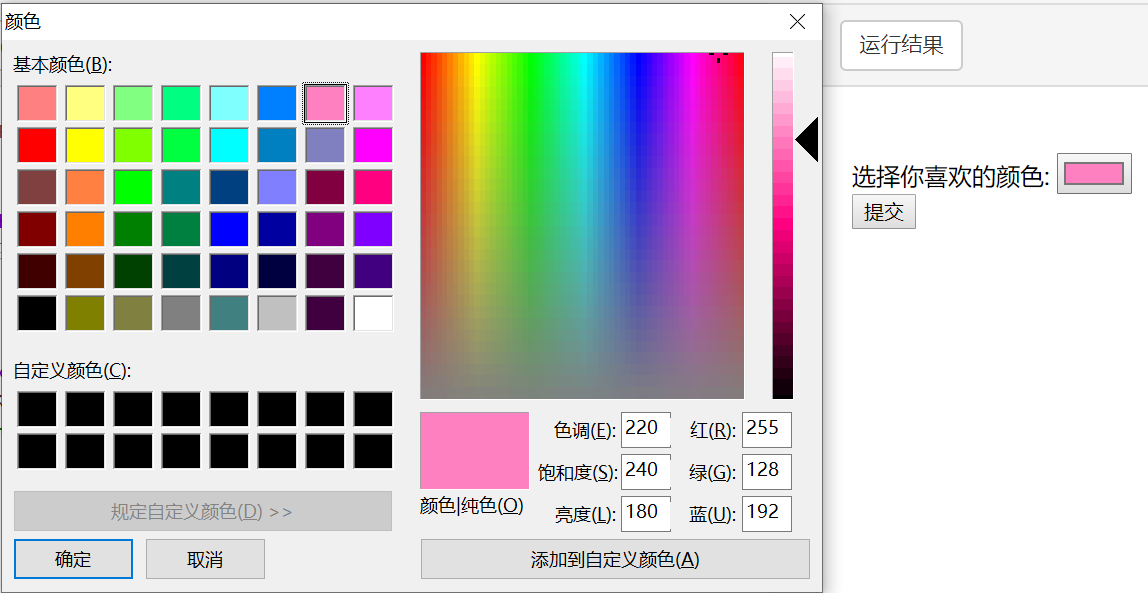Edit the 红(R) value field
1148x593 pixels.
point(768,430)
